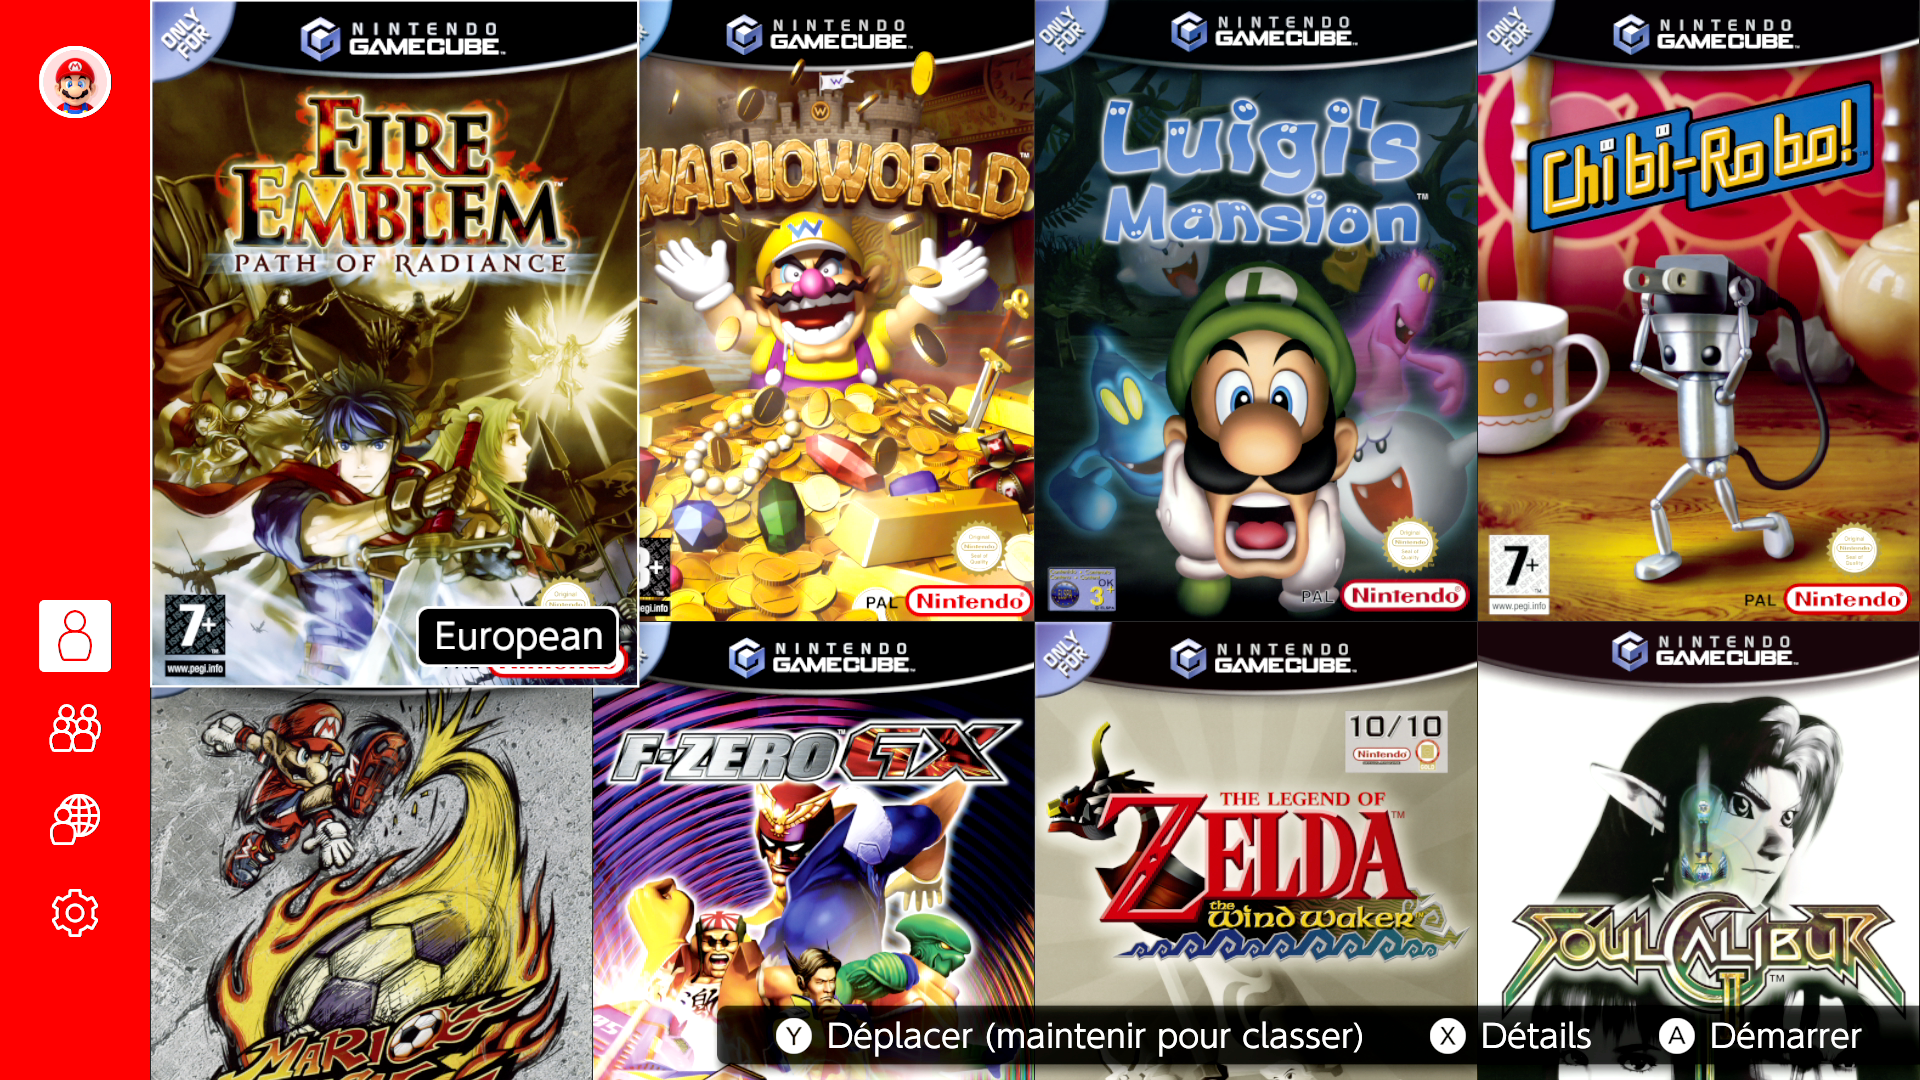Click the European region label
The width and height of the screenshot is (1920, 1080).
click(x=518, y=636)
